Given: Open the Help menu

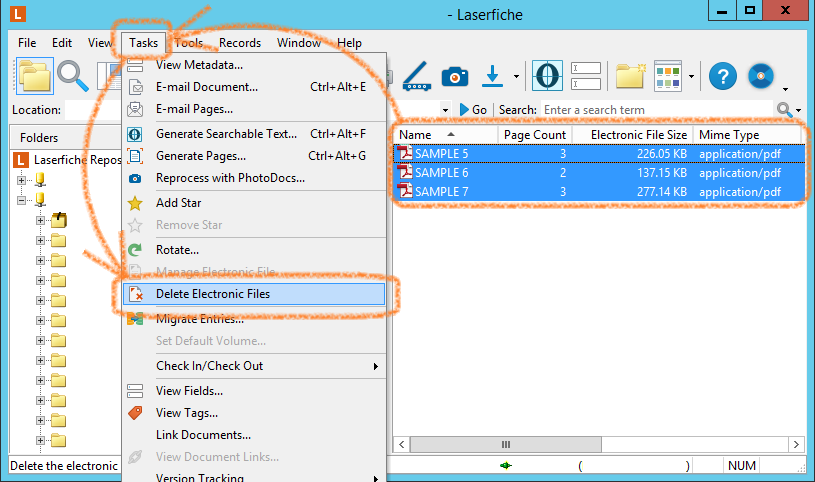Looking at the screenshot, I should coord(349,43).
